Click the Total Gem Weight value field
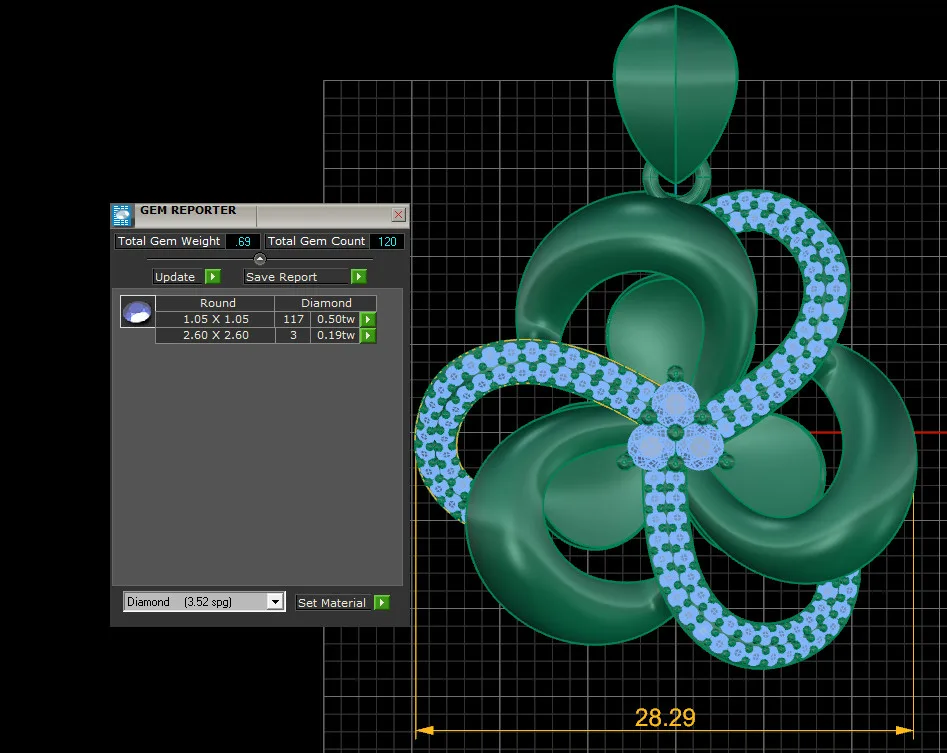 point(243,242)
